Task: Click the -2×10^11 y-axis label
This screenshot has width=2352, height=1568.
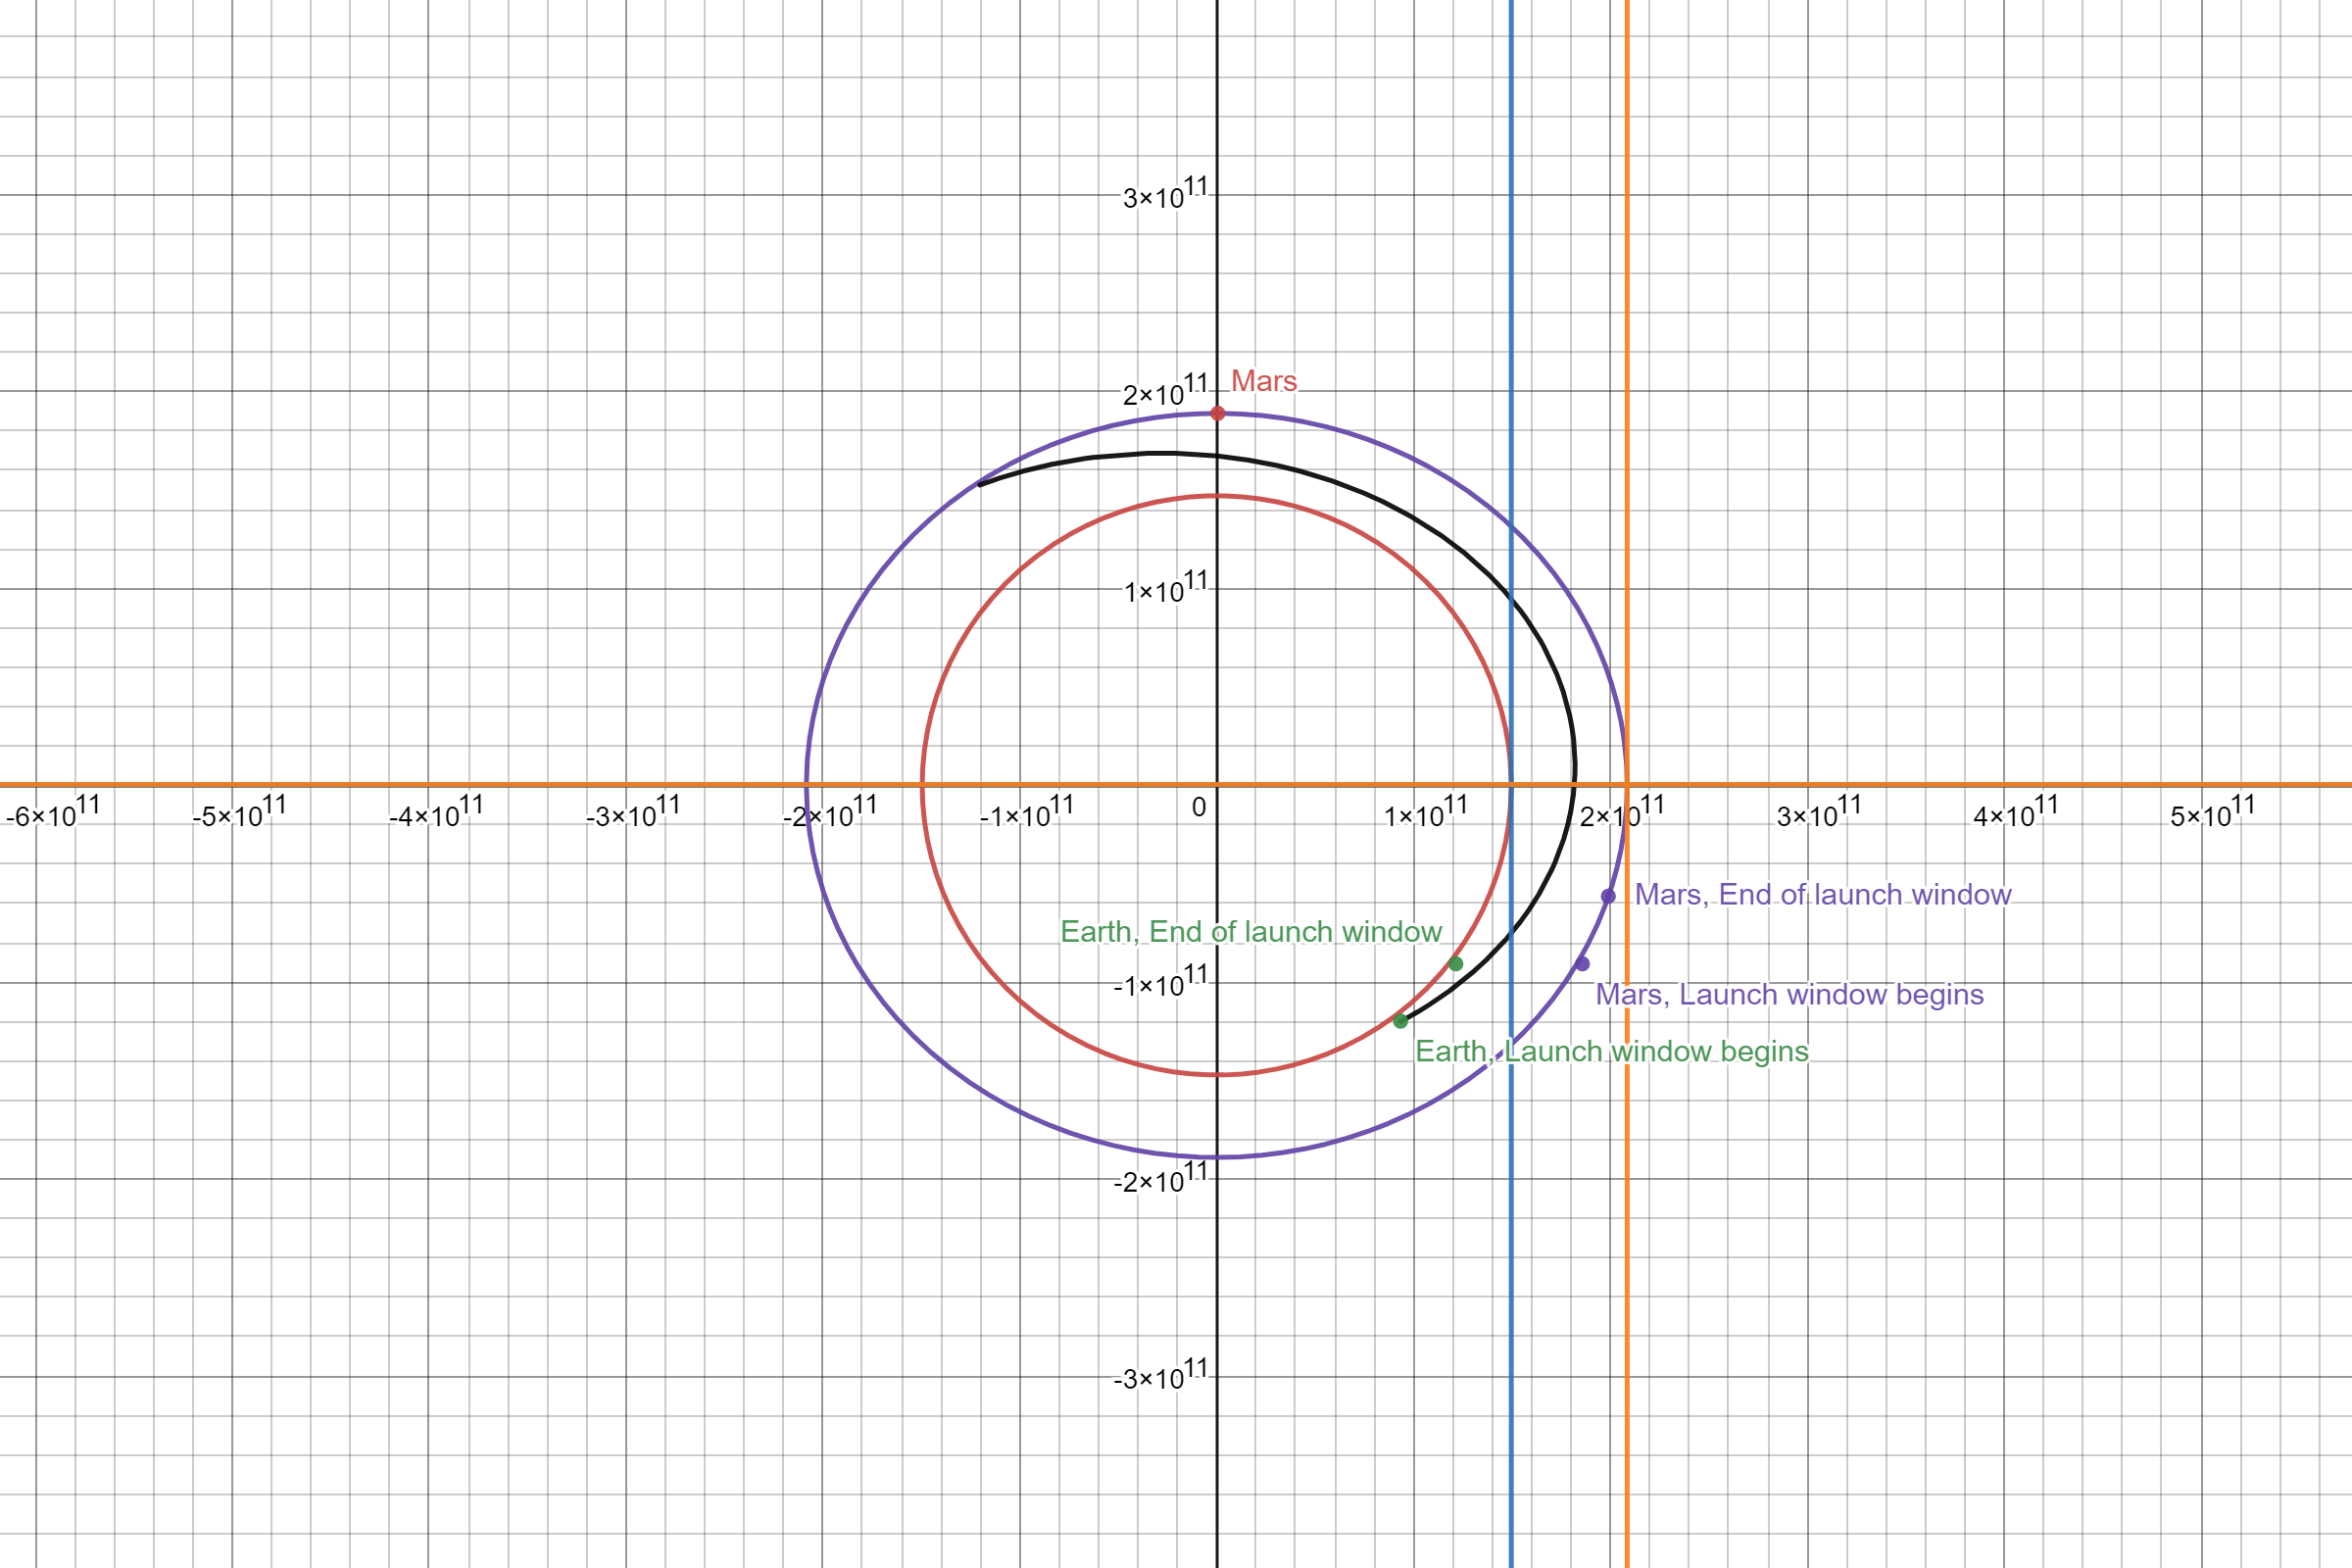Action: point(1160,1180)
